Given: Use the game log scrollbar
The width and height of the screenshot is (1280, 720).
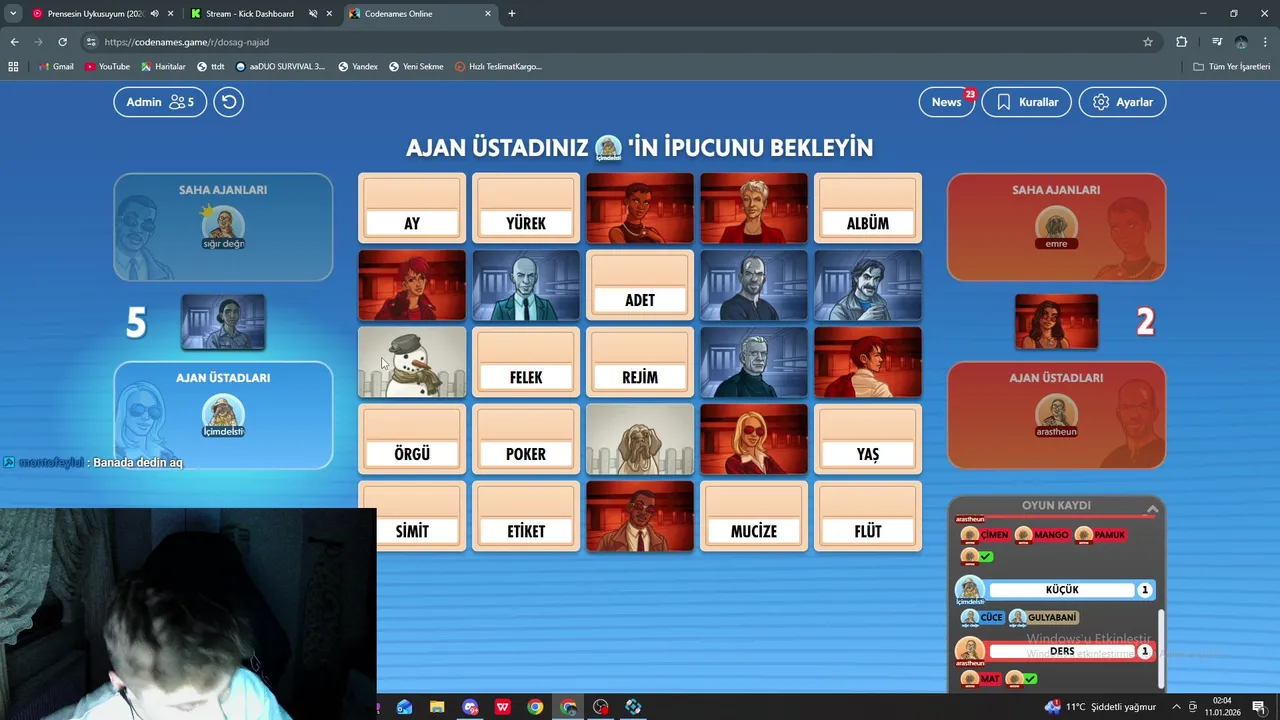Looking at the screenshot, I should [x=1161, y=648].
